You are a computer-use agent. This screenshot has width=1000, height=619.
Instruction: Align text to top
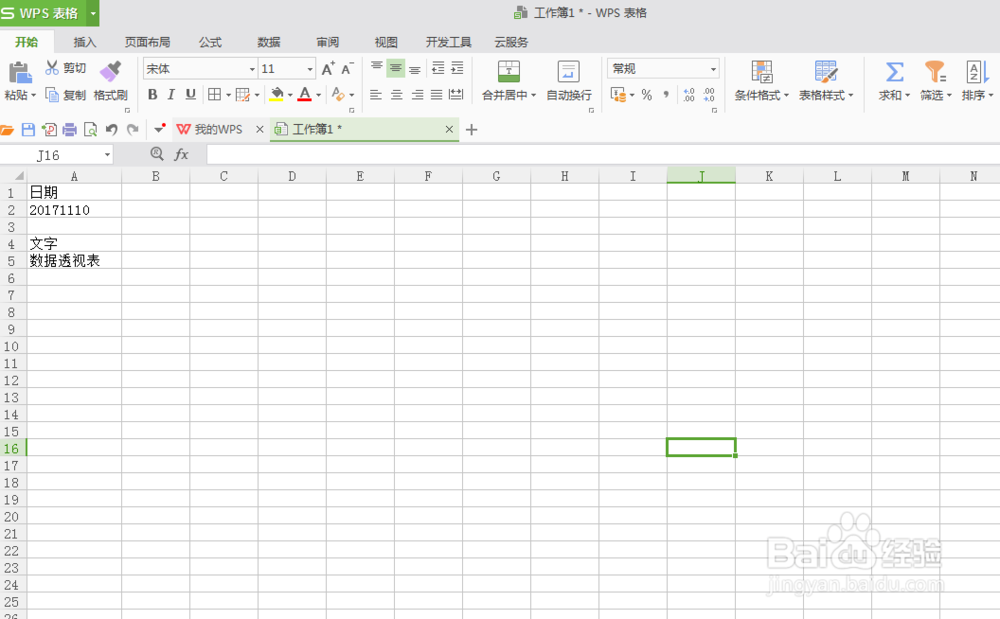coord(376,68)
